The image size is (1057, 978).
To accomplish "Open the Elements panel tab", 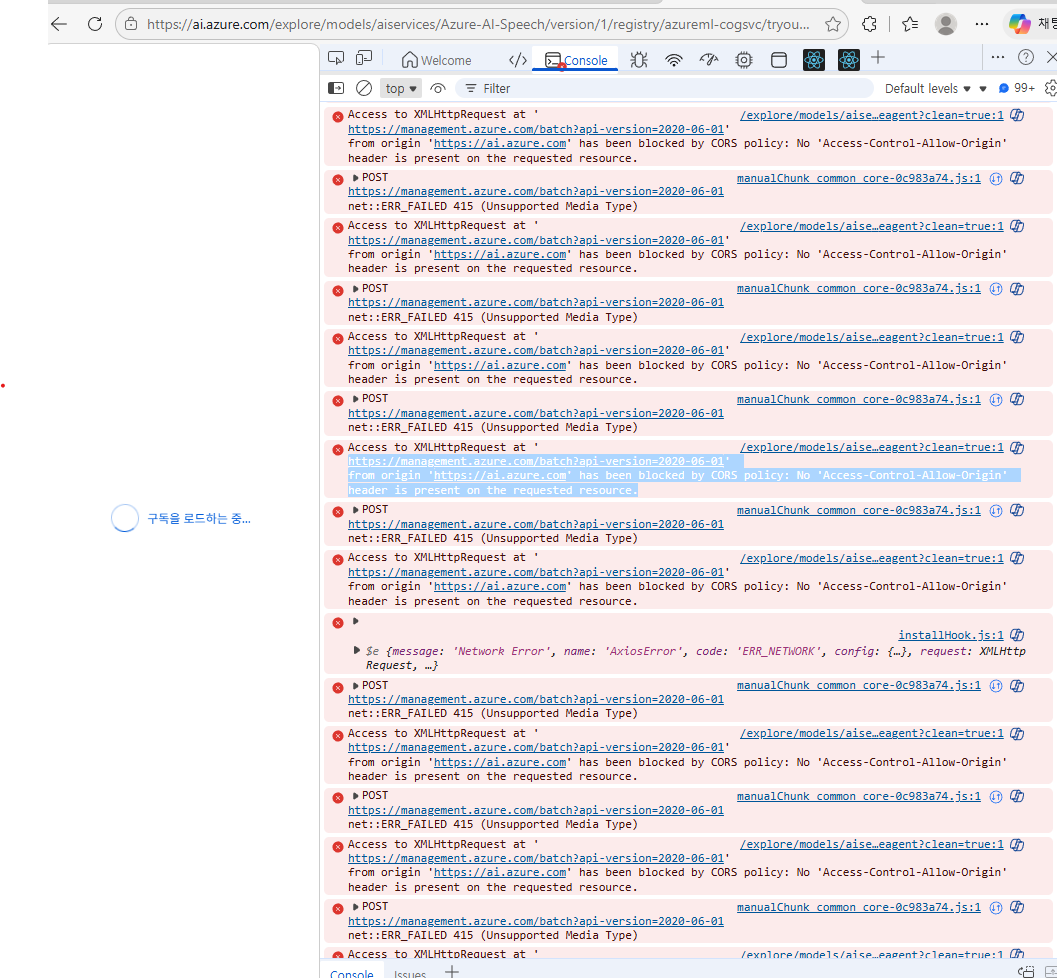I will [517, 60].
